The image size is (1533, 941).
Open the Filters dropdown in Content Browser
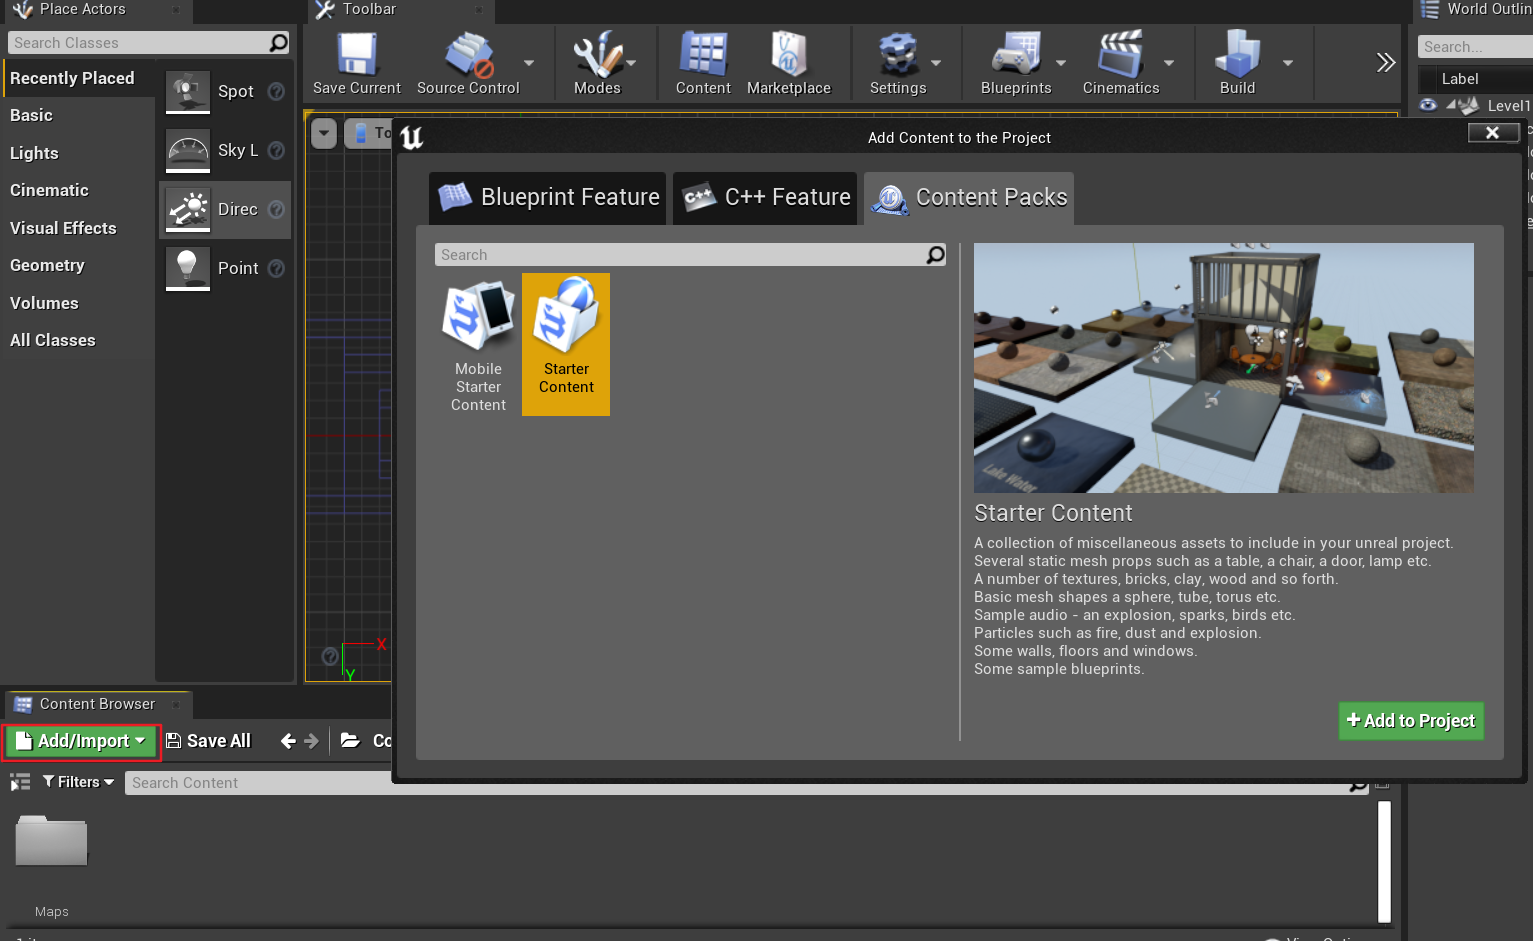(78, 782)
